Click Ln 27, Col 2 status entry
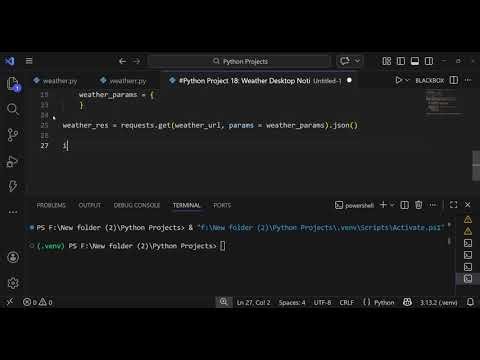 [x=253, y=303]
